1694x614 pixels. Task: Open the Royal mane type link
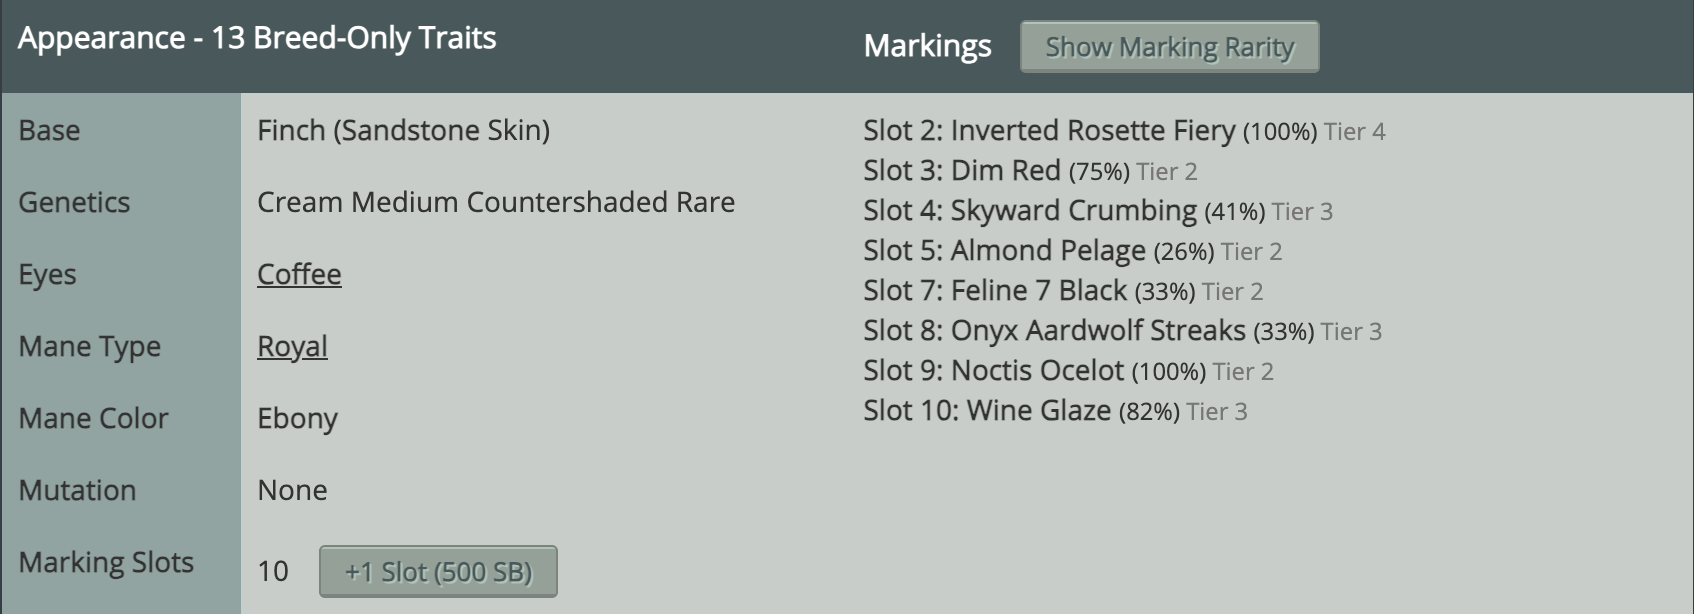292,346
